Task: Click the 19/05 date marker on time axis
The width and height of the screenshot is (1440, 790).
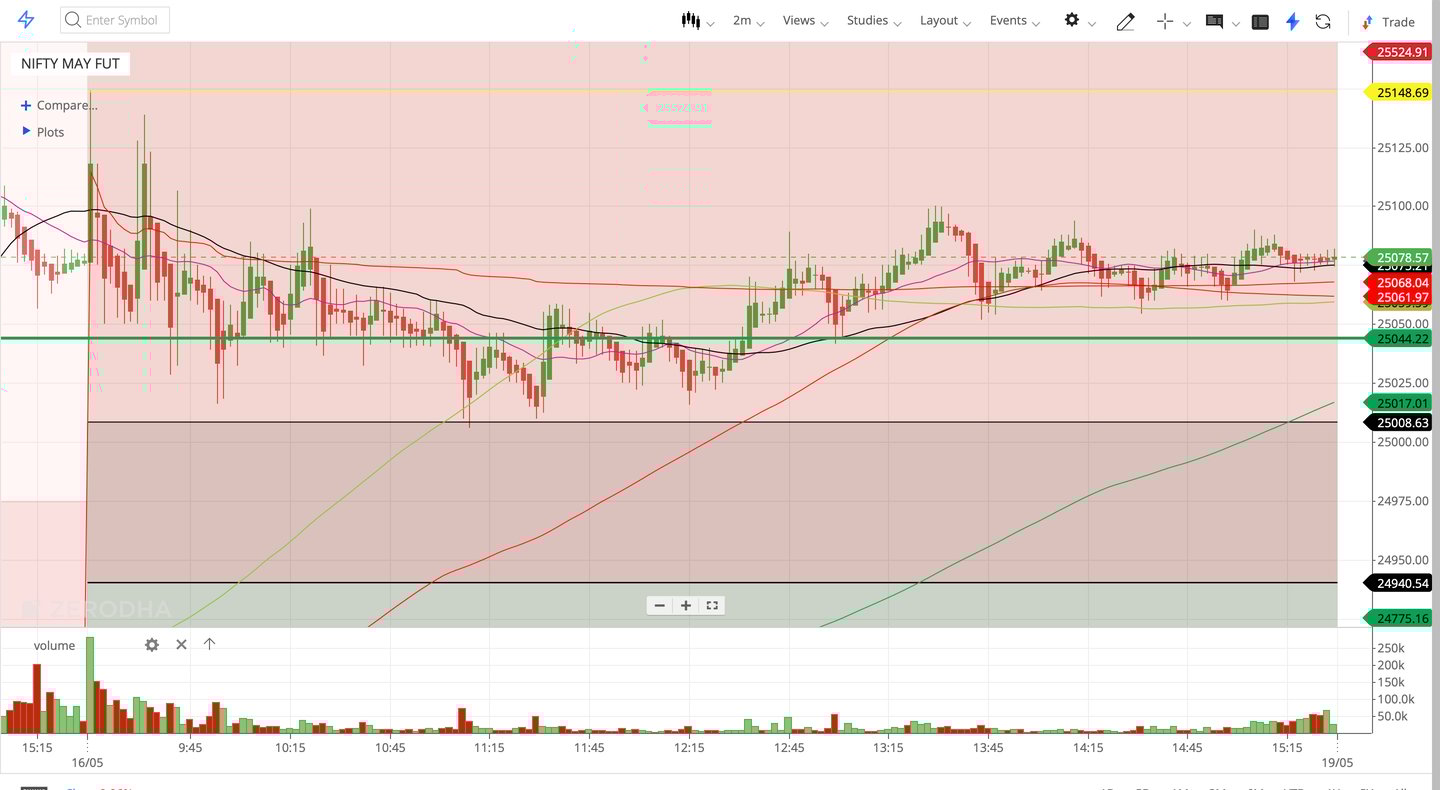Action: (1337, 763)
